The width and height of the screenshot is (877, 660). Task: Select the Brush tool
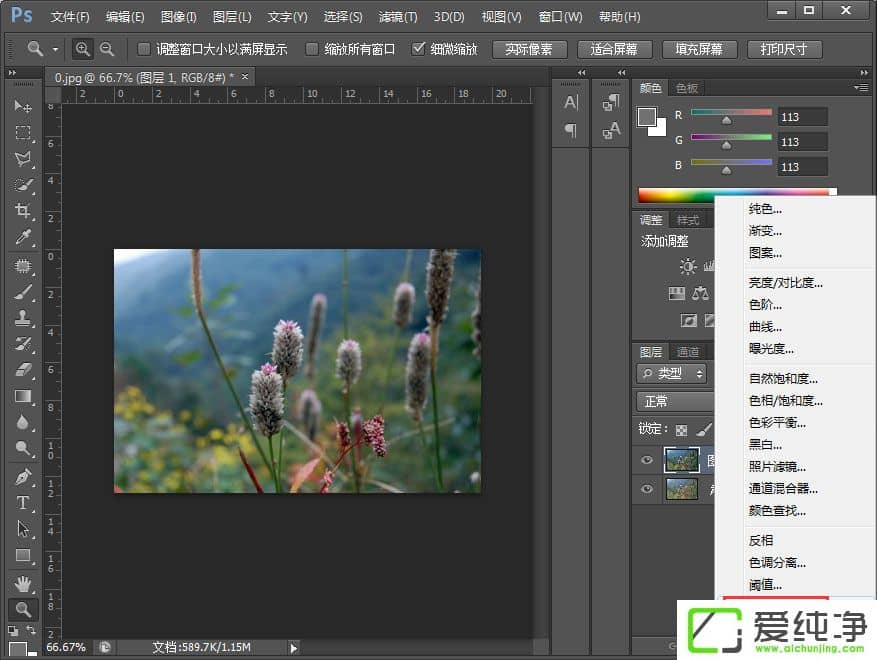pyautogui.click(x=22, y=292)
